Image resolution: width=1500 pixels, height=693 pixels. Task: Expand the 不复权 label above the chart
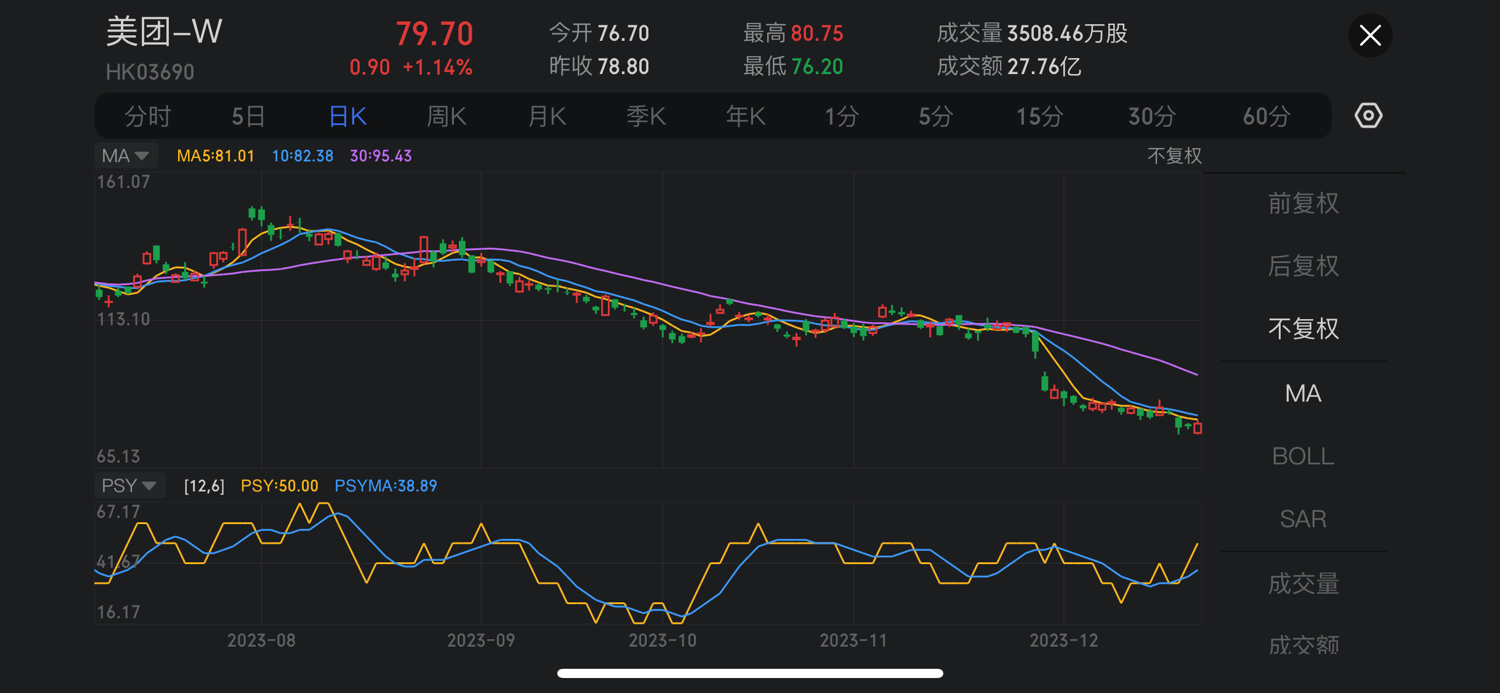pos(1176,155)
